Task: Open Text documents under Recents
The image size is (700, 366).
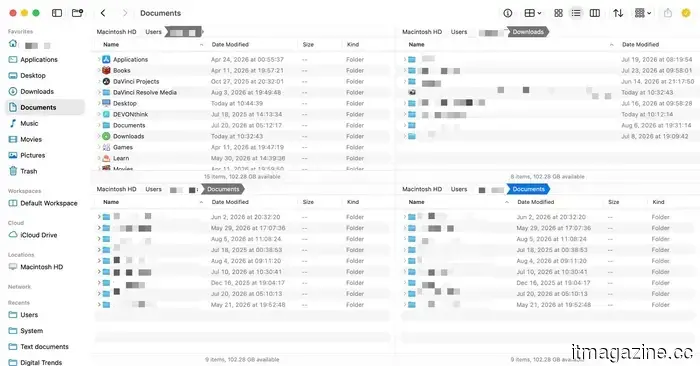Action: (x=44, y=347)
